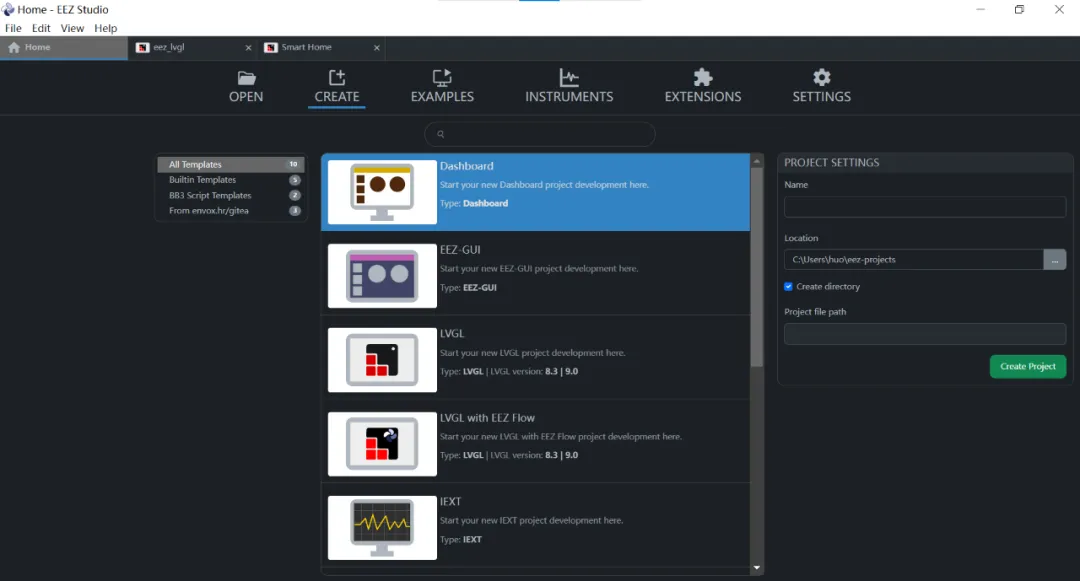Click the scroll down arrow in template list

click(757, 568)
